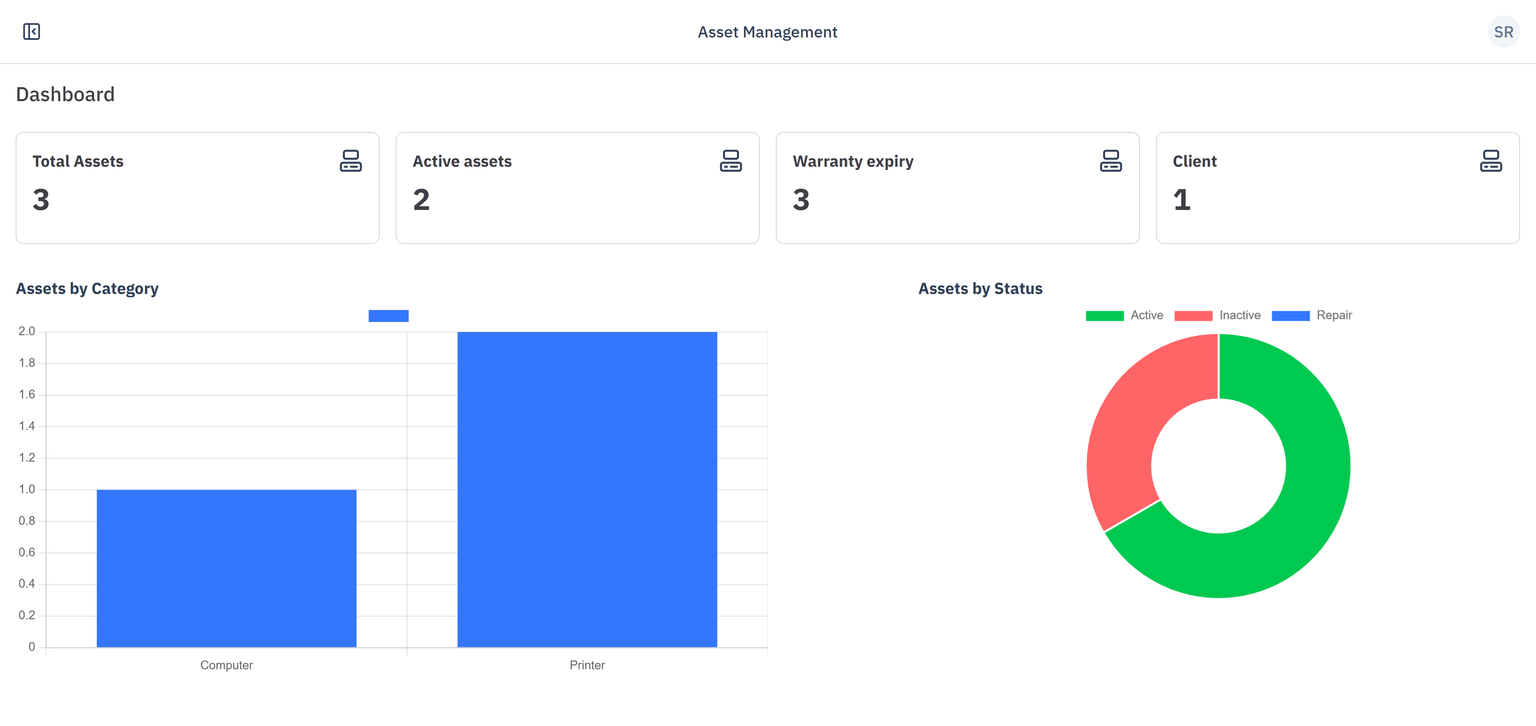The image size is (1536, 726).
Task: Click the 2.0 y-axis label
Action: point(26,332)
